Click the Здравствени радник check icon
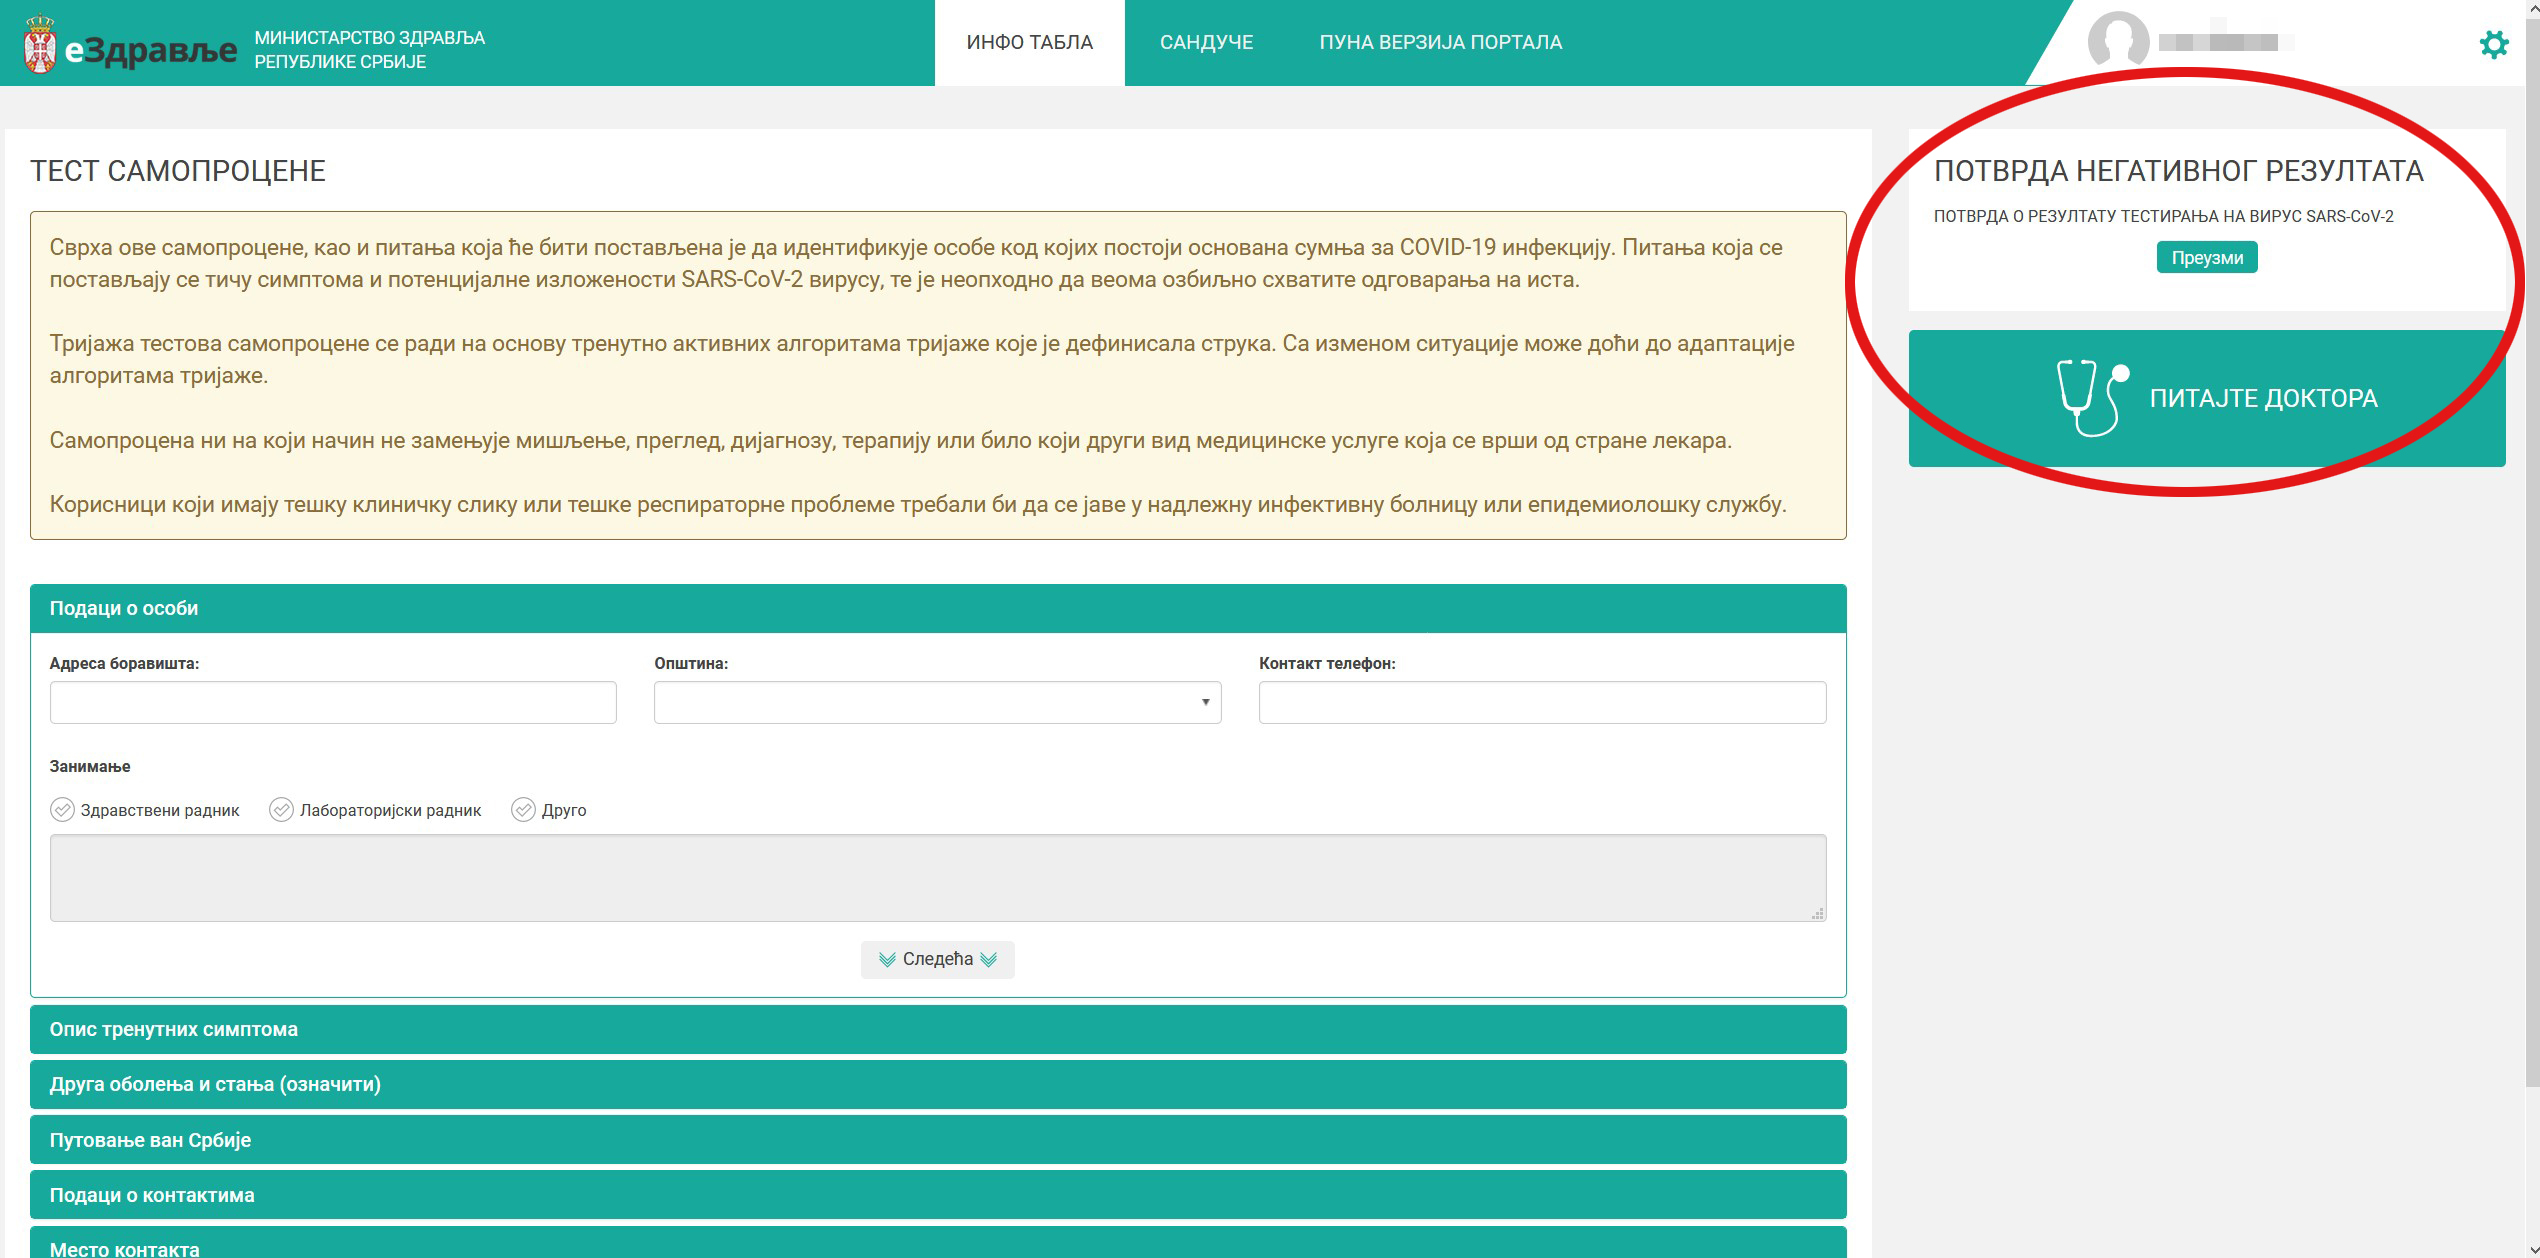2540x1258 pixels. pyautogui.click(x=62, y=810)
